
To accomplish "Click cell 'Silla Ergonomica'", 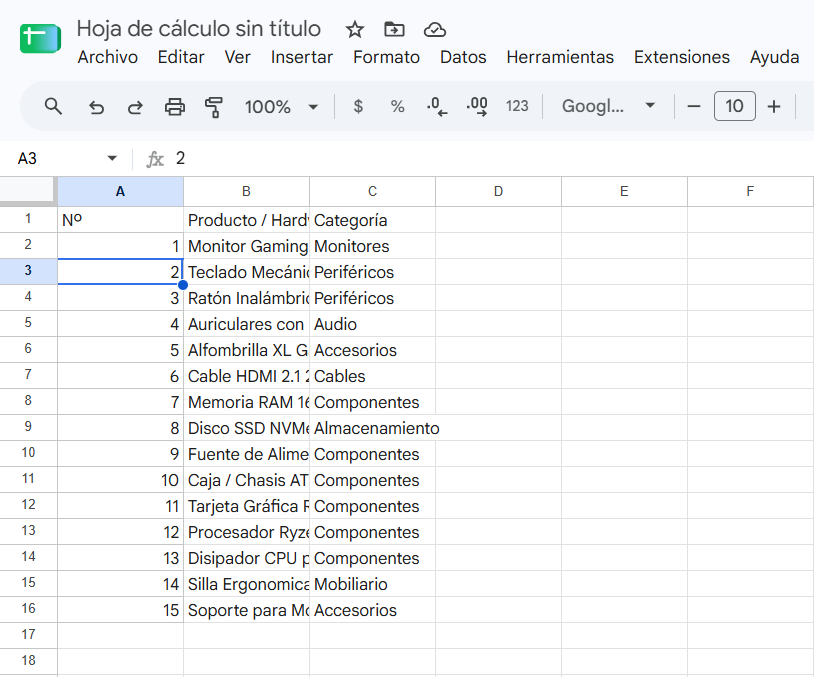I will [247, 584].
